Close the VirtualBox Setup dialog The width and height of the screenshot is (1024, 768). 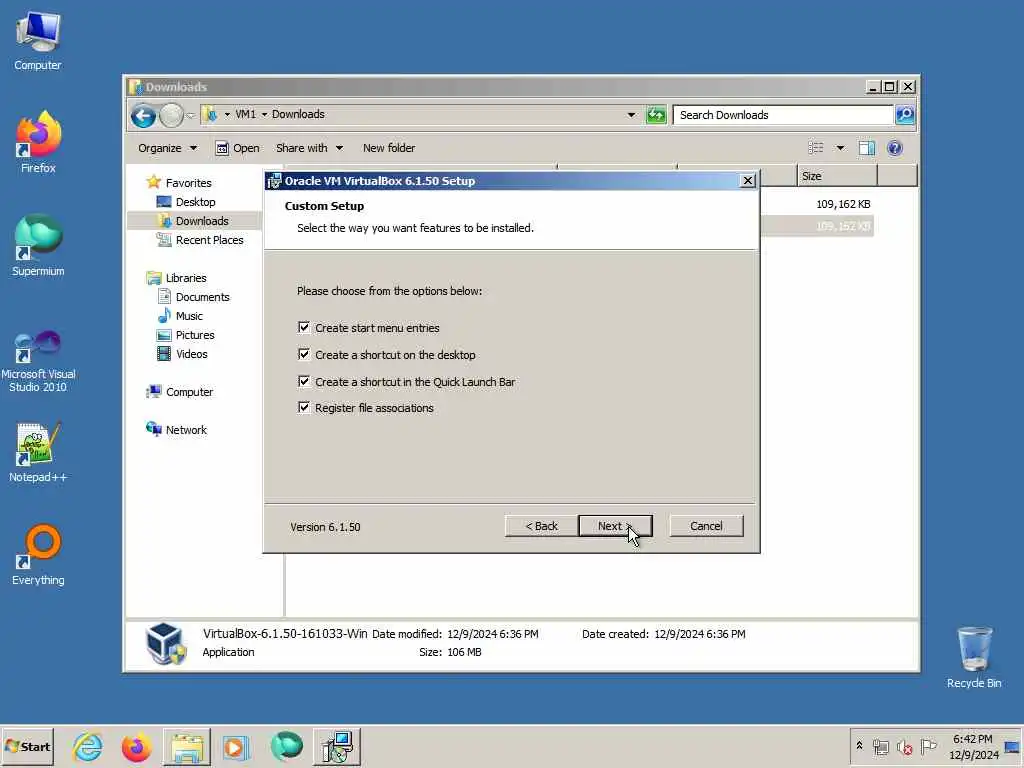(x=748, y=181)
